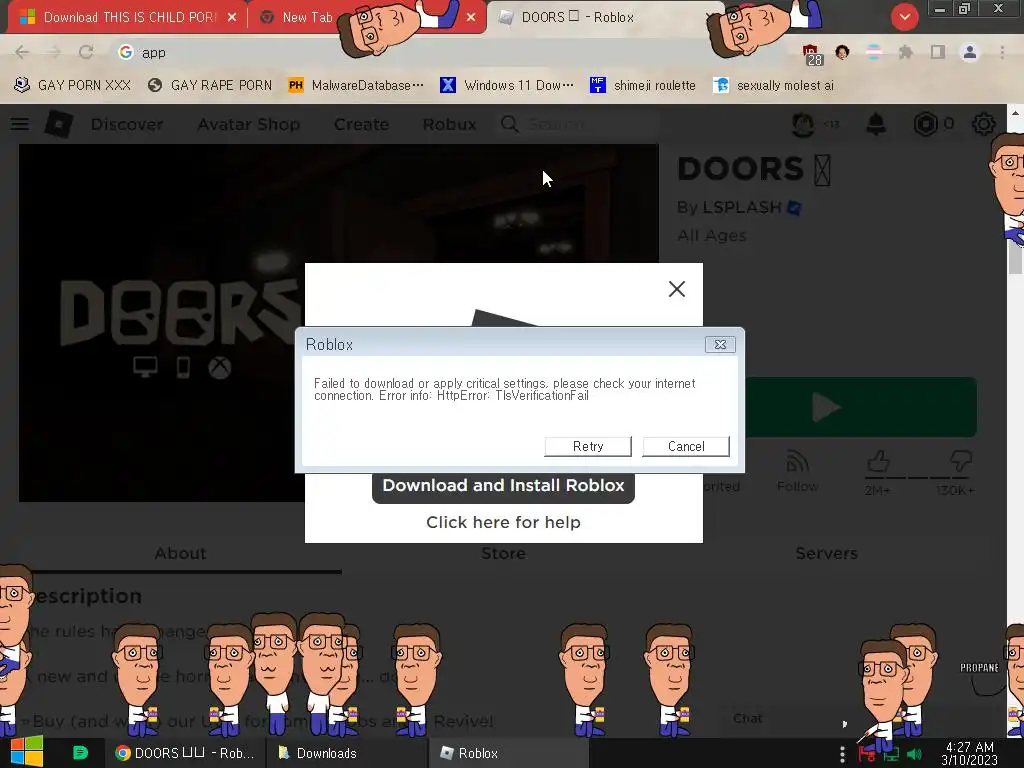Switch to the Servers tab
1024x768 pixels.
(x=827, y=553)
